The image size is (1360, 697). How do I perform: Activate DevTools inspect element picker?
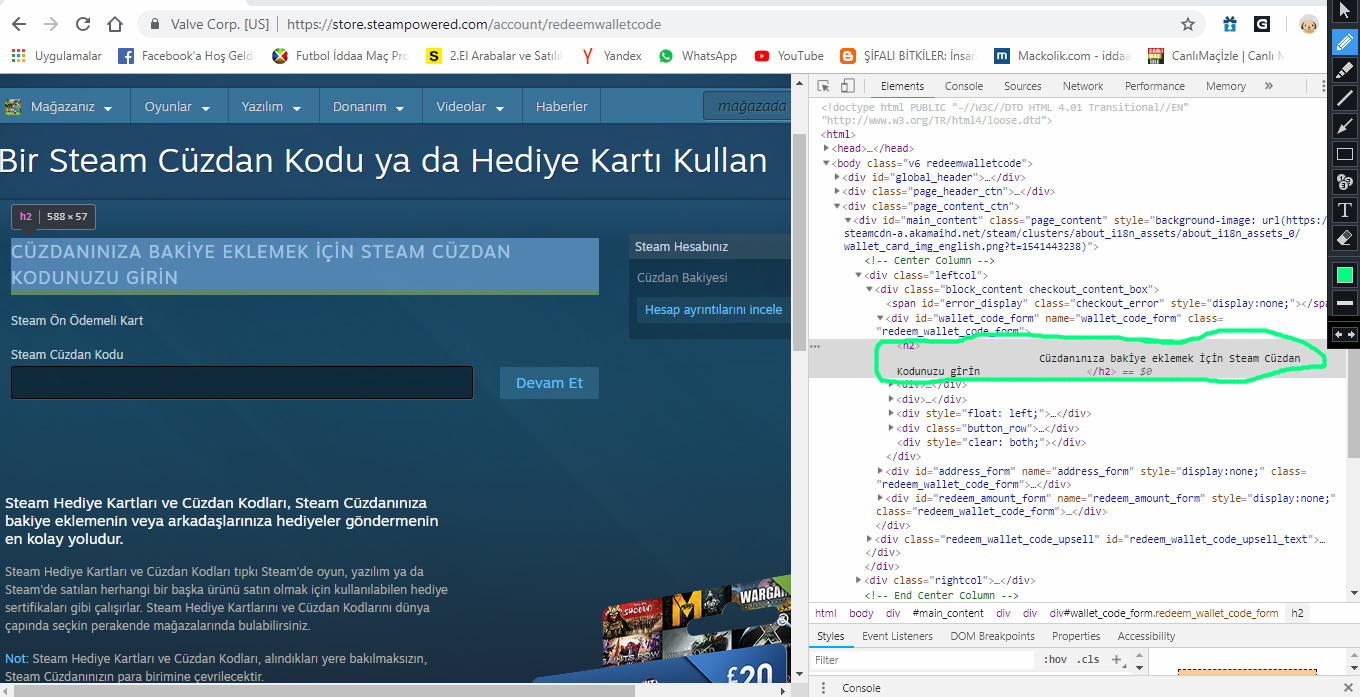coord(823,86)
